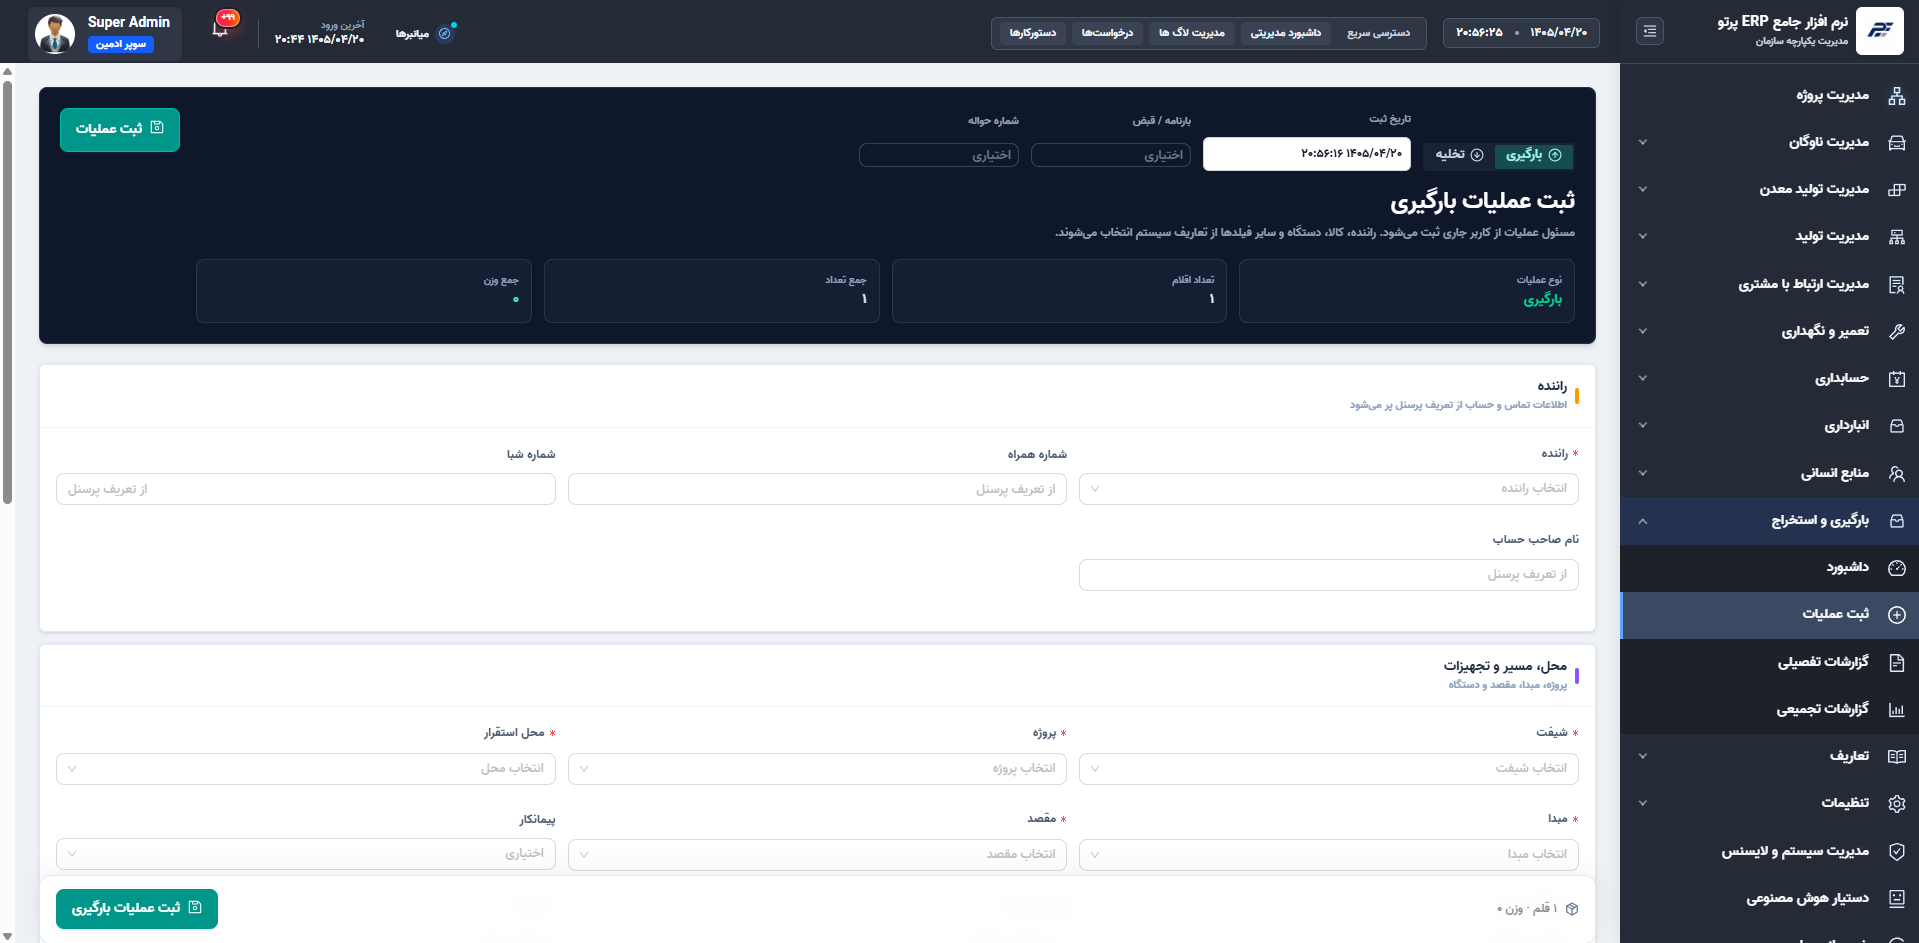Open the داشبورد مدیریتی top tab

click(1285, 33)
